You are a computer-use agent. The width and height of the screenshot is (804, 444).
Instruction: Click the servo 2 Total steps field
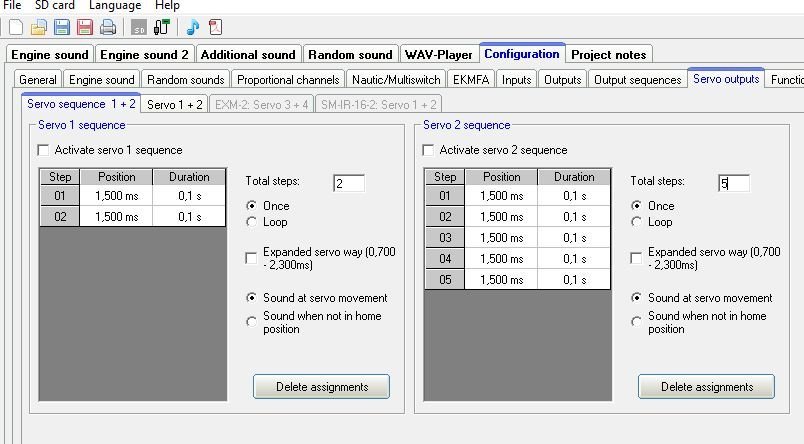(733, 182)
